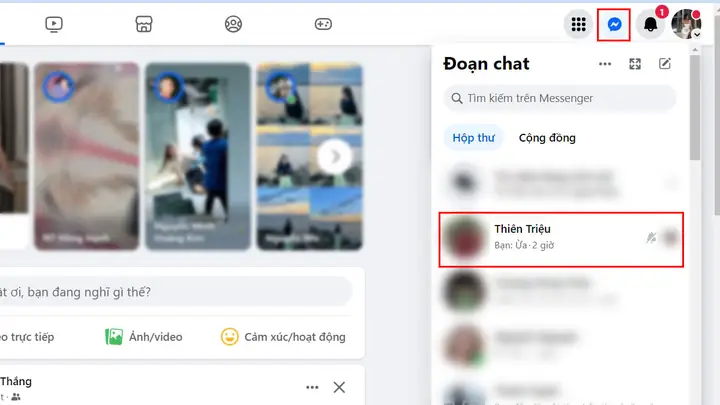720x405 pixels.
Task: Open the nine-dot menu grid
Action: [x=579, y=24]
